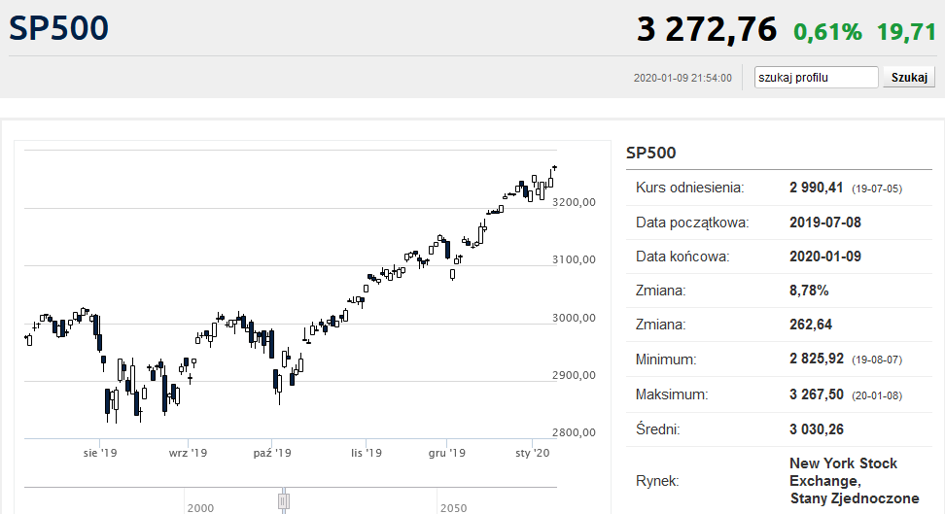Click the sty '20 time axis label

[532, 453]
